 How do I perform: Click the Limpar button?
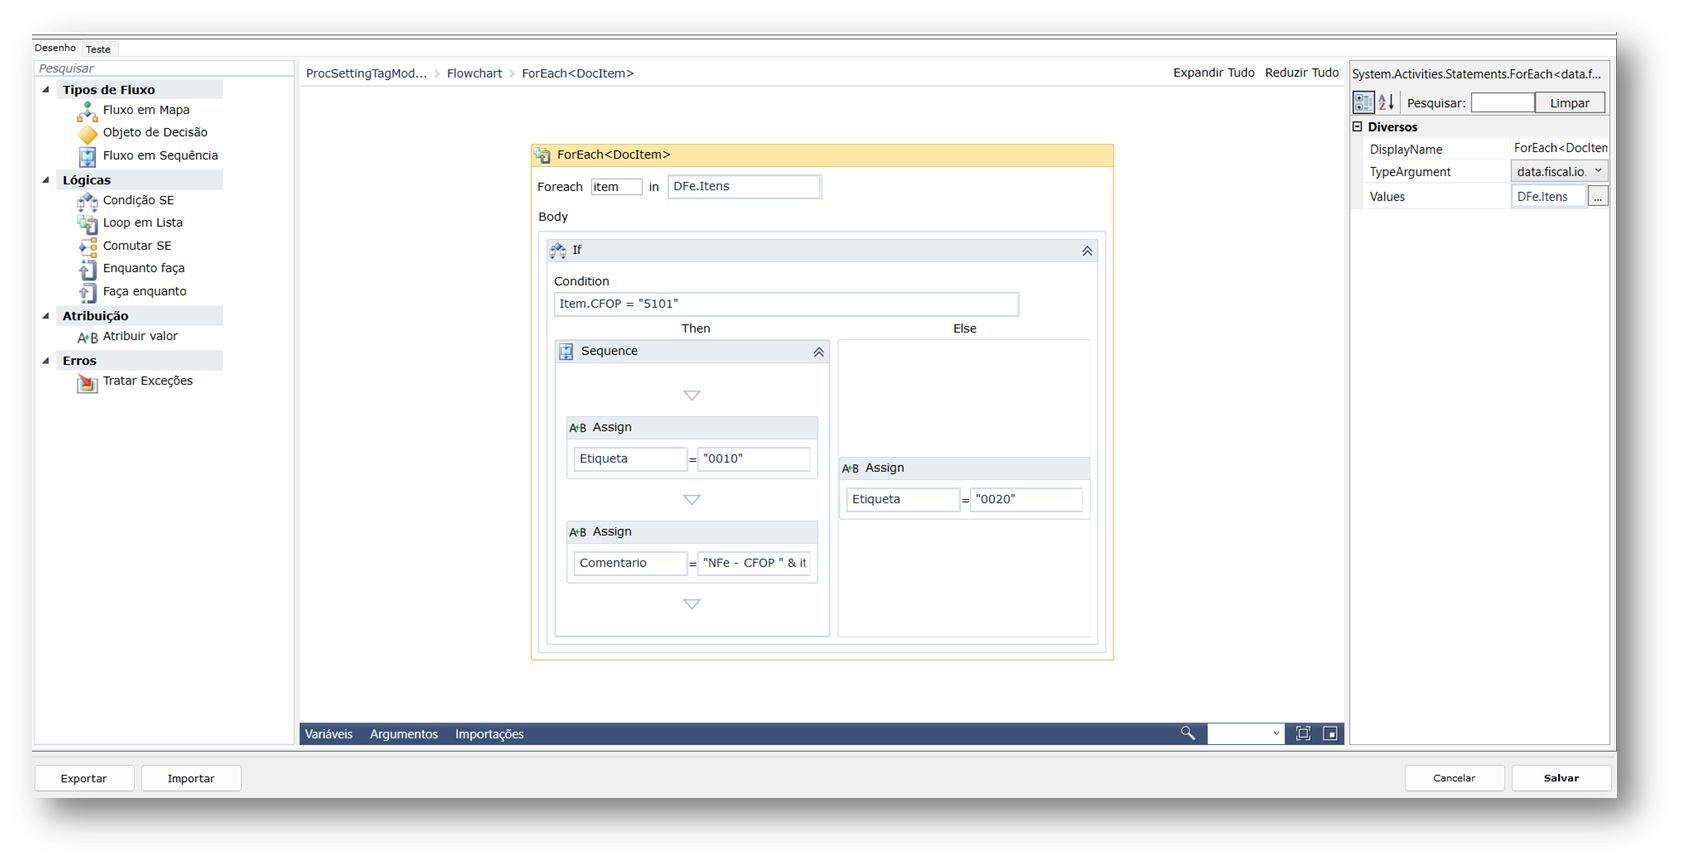click(x=1569, y=103)
